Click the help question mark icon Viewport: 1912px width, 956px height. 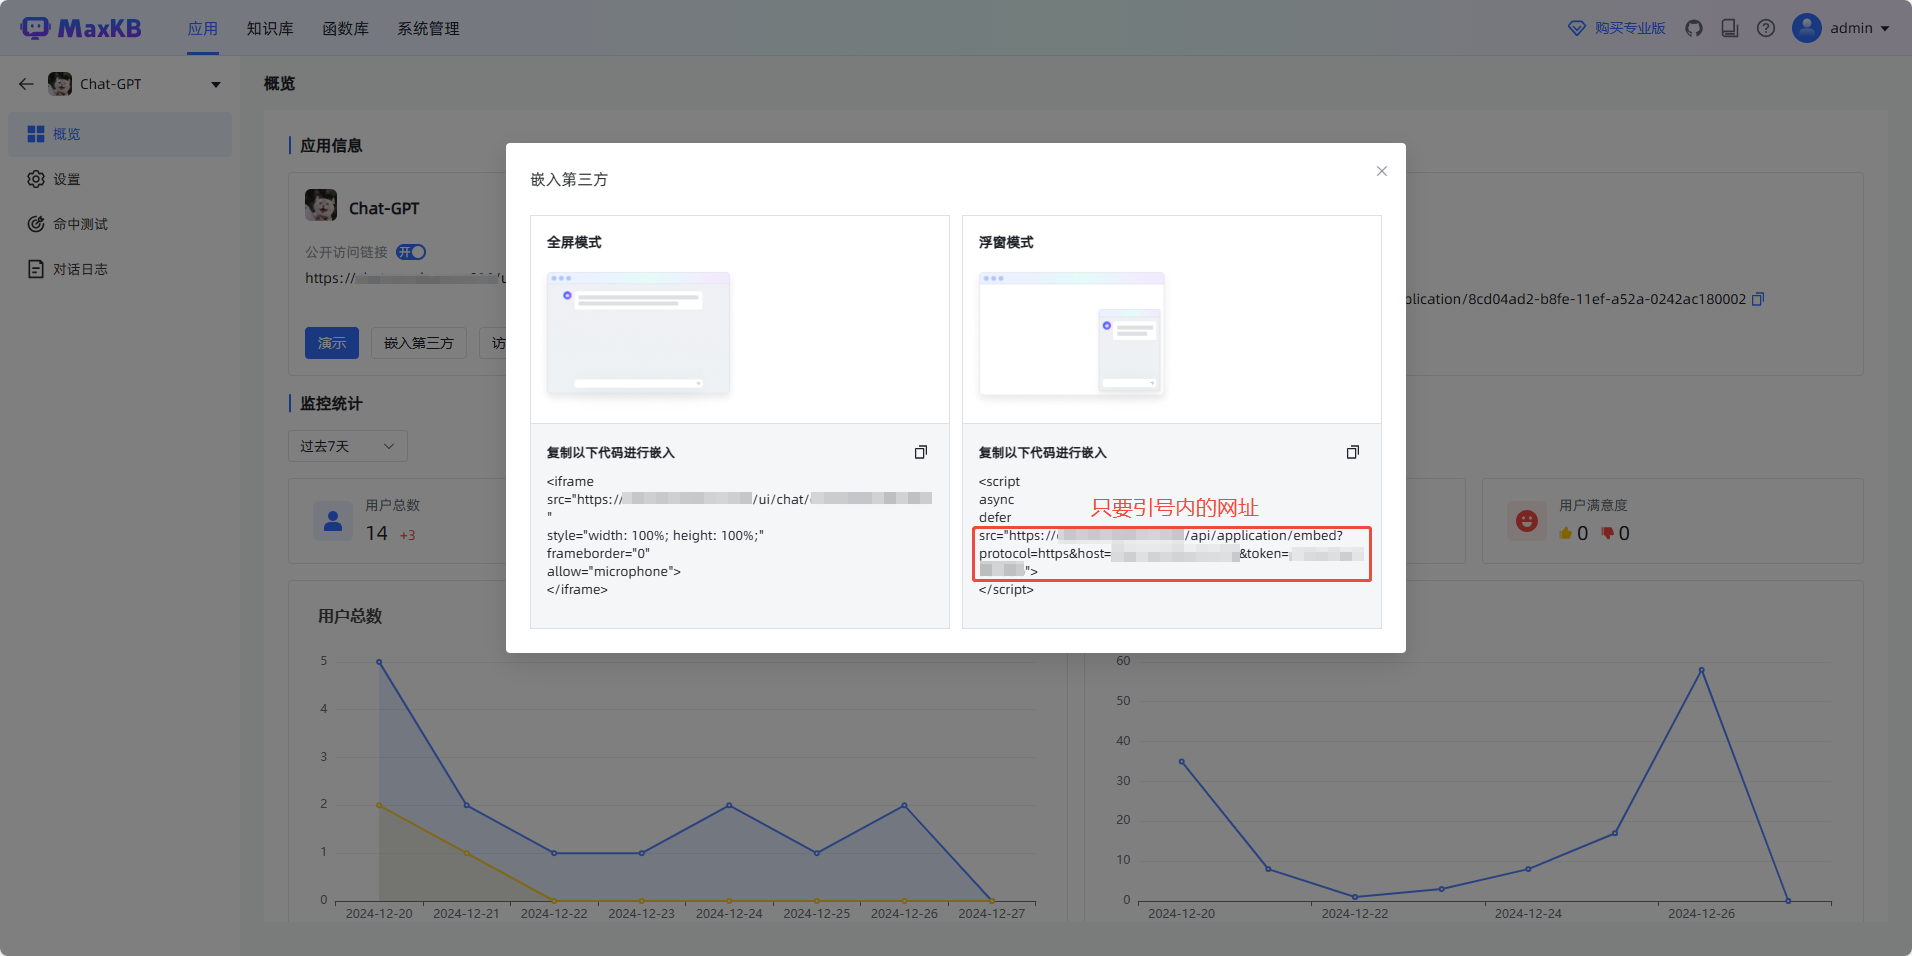tap(1766, 28)
